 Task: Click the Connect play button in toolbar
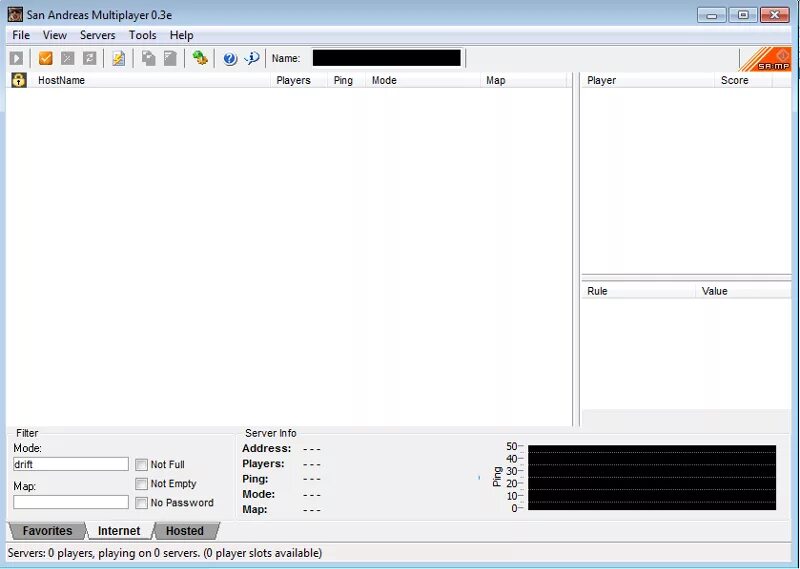(x=16, y=59)
